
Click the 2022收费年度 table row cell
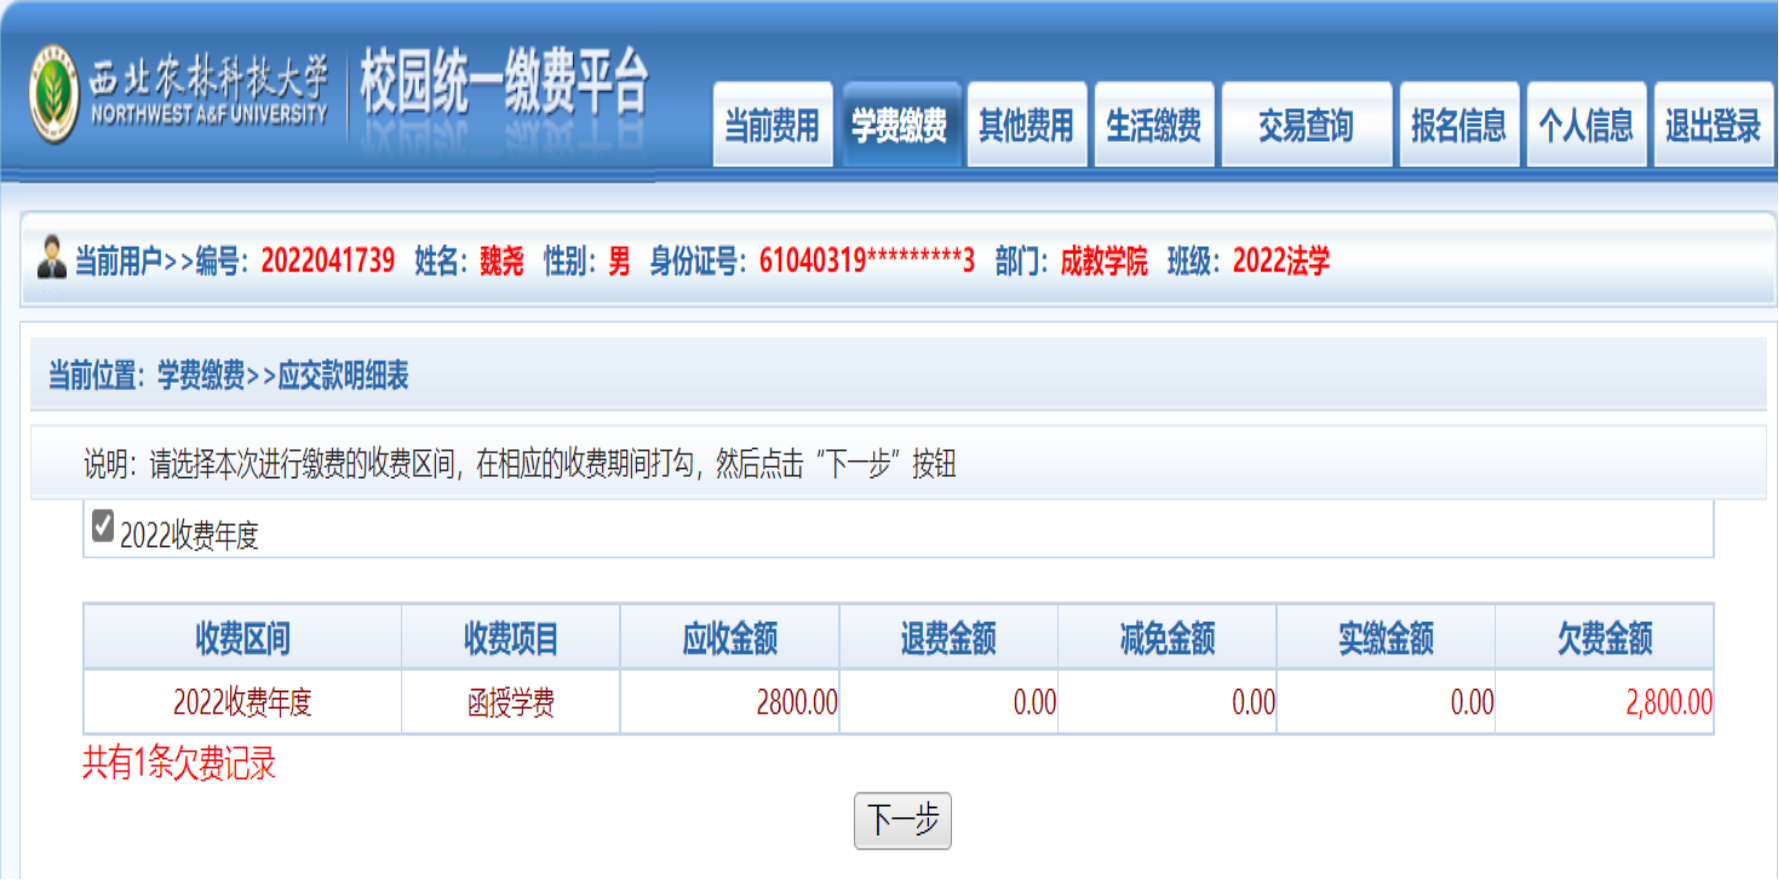(x=242, y=703)
